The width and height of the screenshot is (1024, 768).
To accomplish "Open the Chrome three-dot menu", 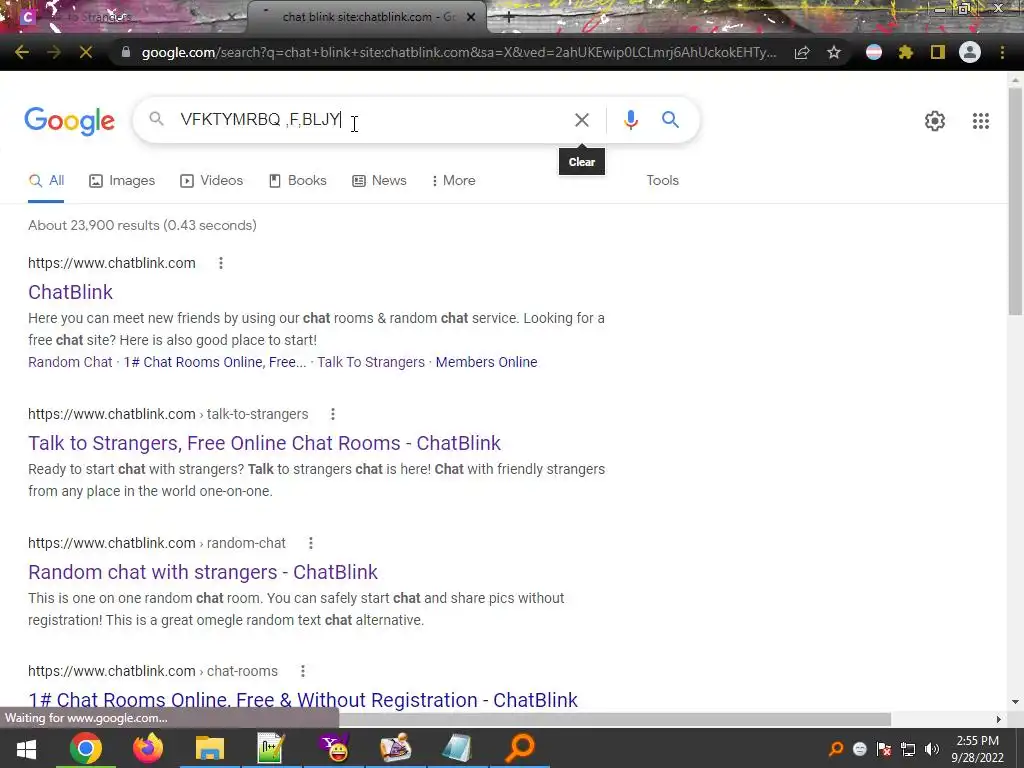I will coord(1002,52).
